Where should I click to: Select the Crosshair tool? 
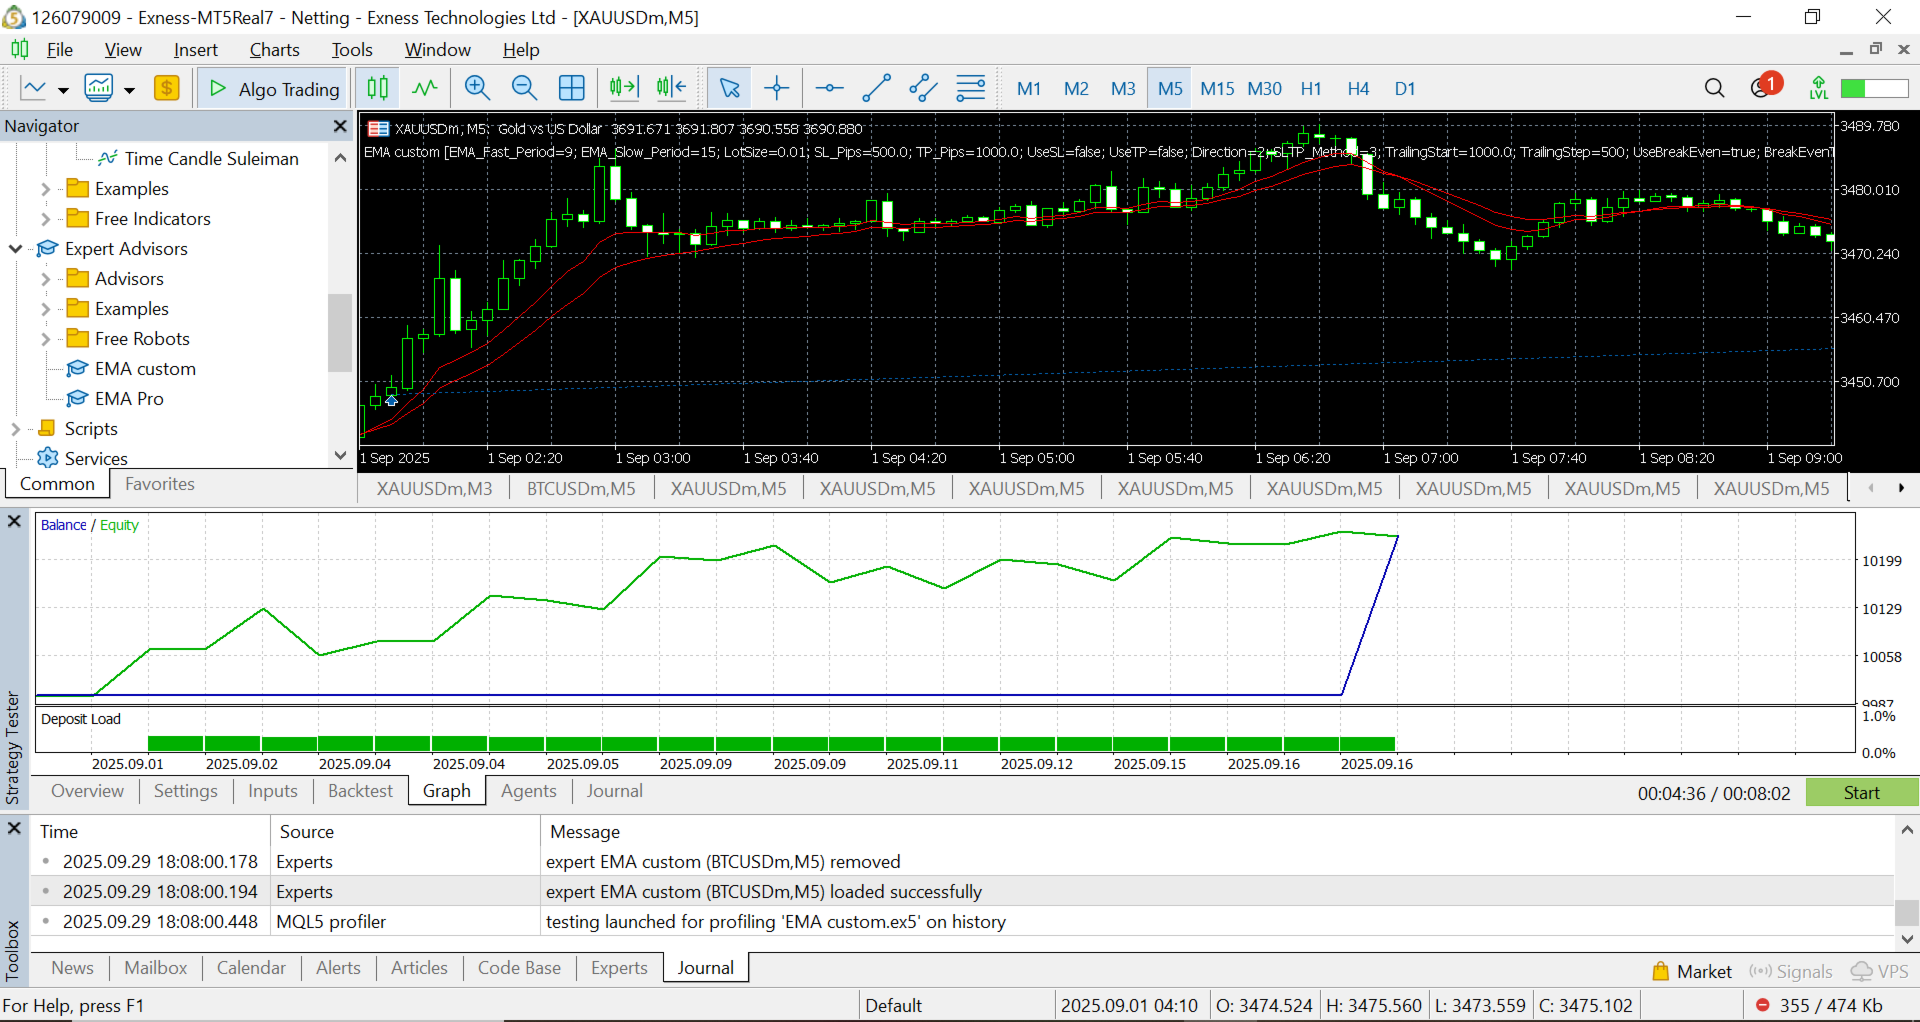(x=777, y=88)
